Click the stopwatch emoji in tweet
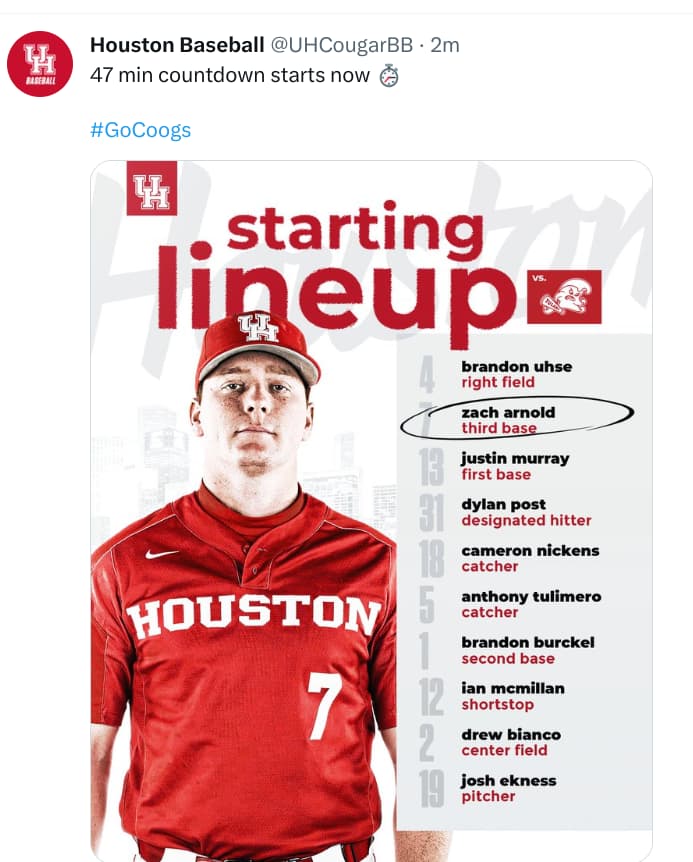 click(x=389, y=76)
